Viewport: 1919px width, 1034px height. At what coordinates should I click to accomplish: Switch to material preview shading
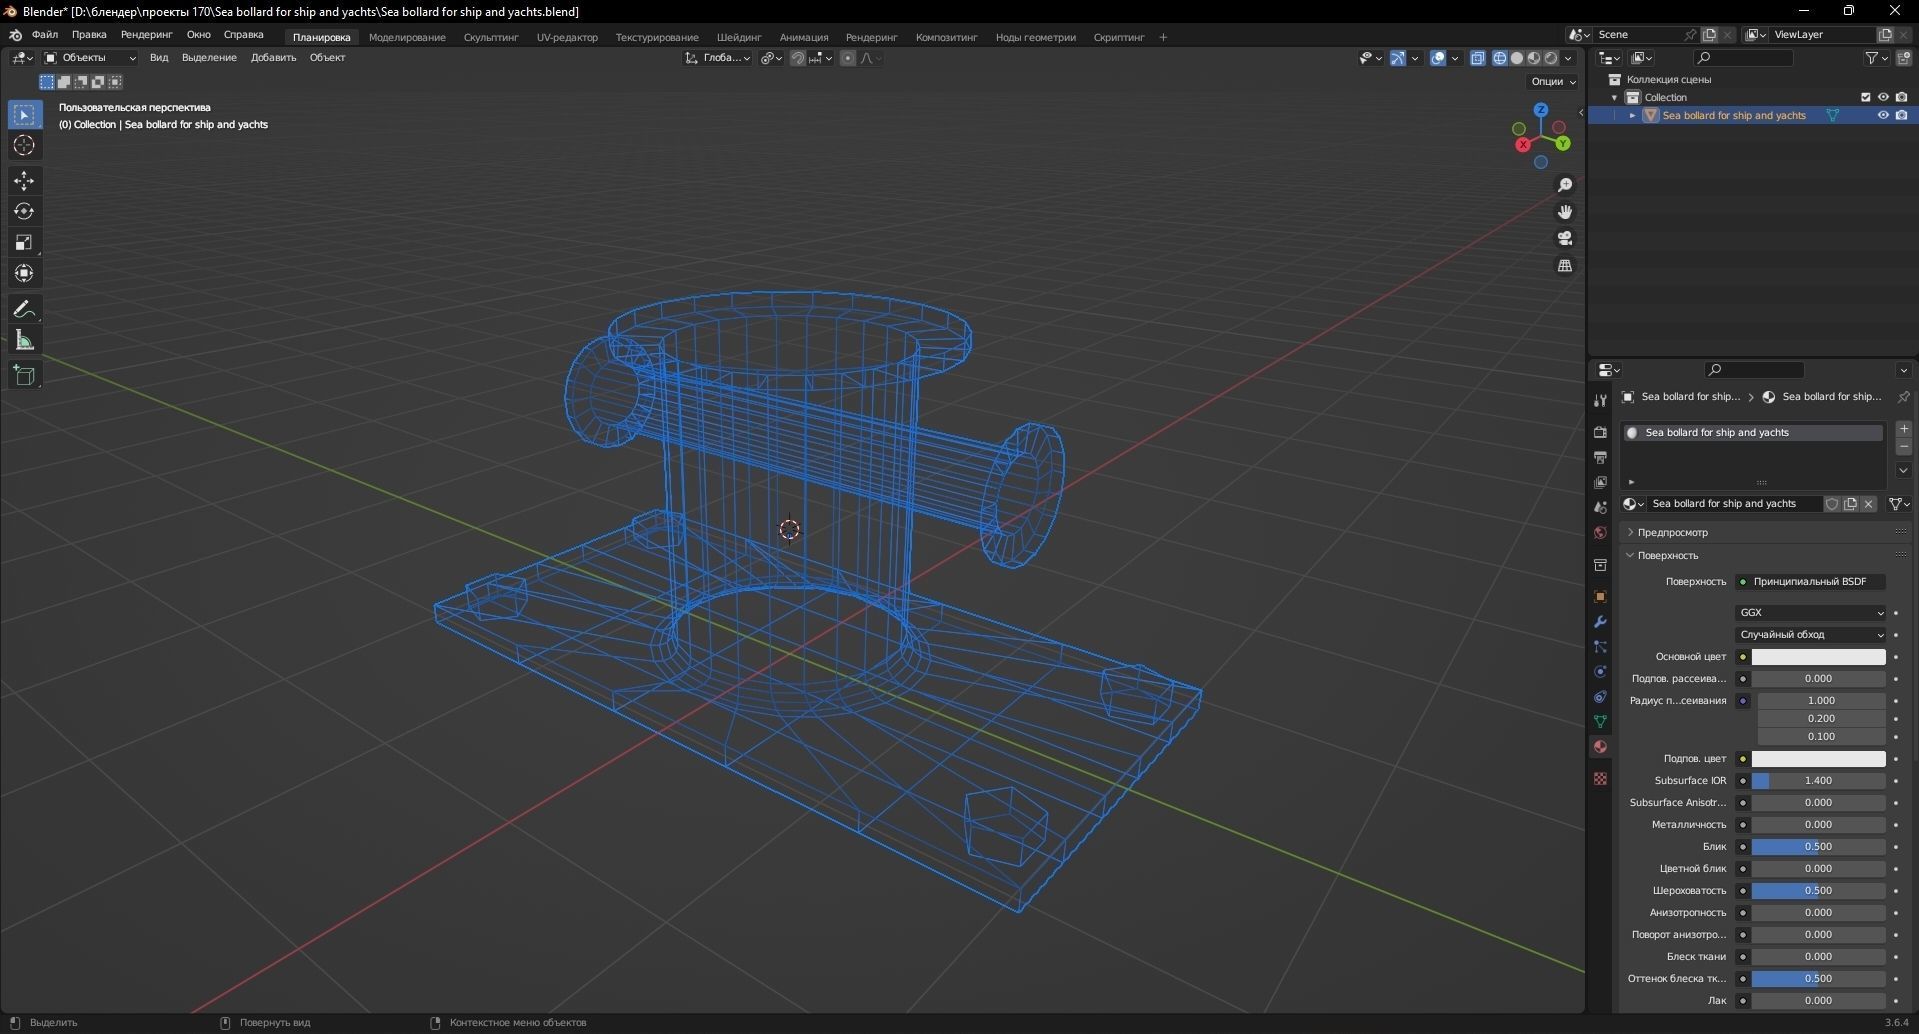coord(1534,58)
